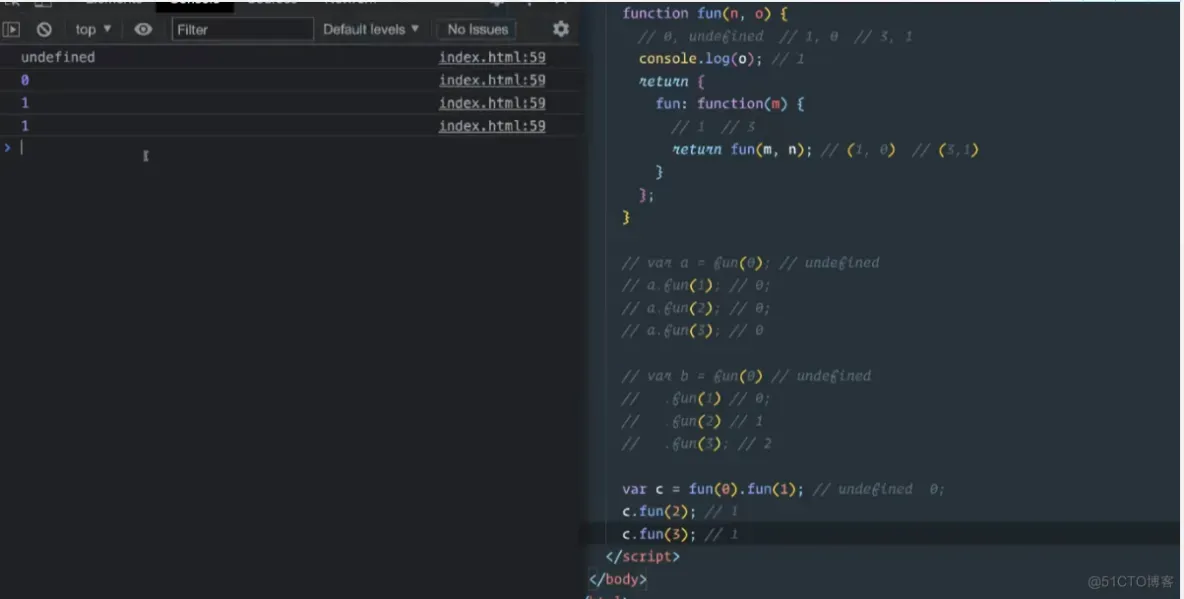Focus the console Filter input field
Viewport: 1184px width, 599px height.
coord(242,29)
